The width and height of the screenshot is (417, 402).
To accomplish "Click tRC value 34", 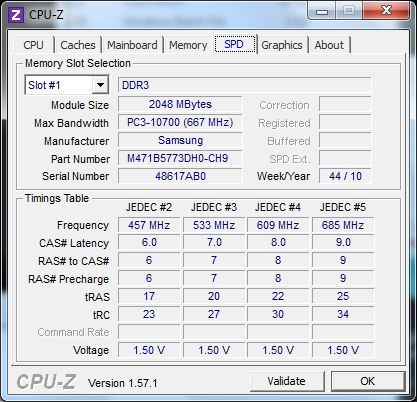I will [x=343, y=314].
